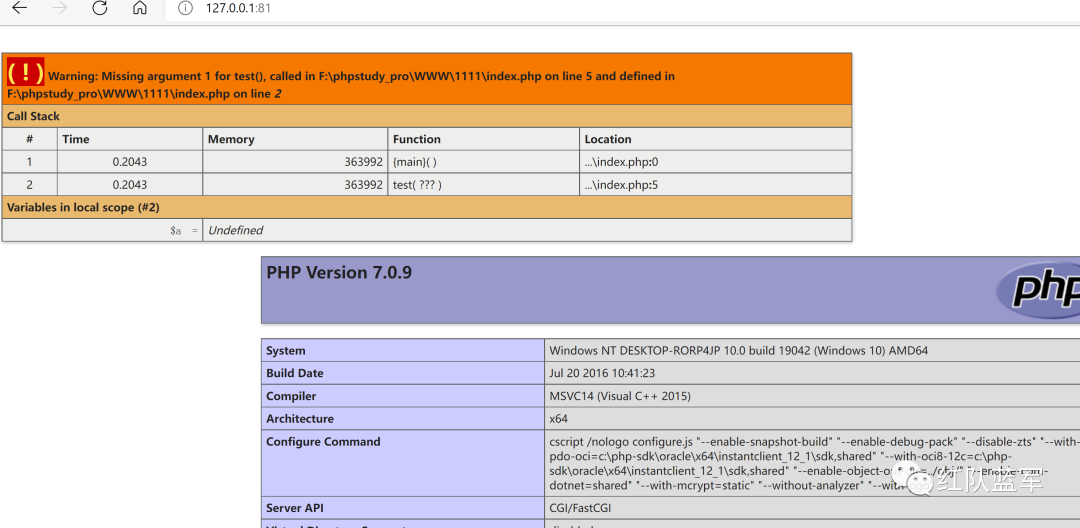This screenshot has width=1080, height=528.
Task: Select the 'Configure Command' row label
Action: (323, 441)
